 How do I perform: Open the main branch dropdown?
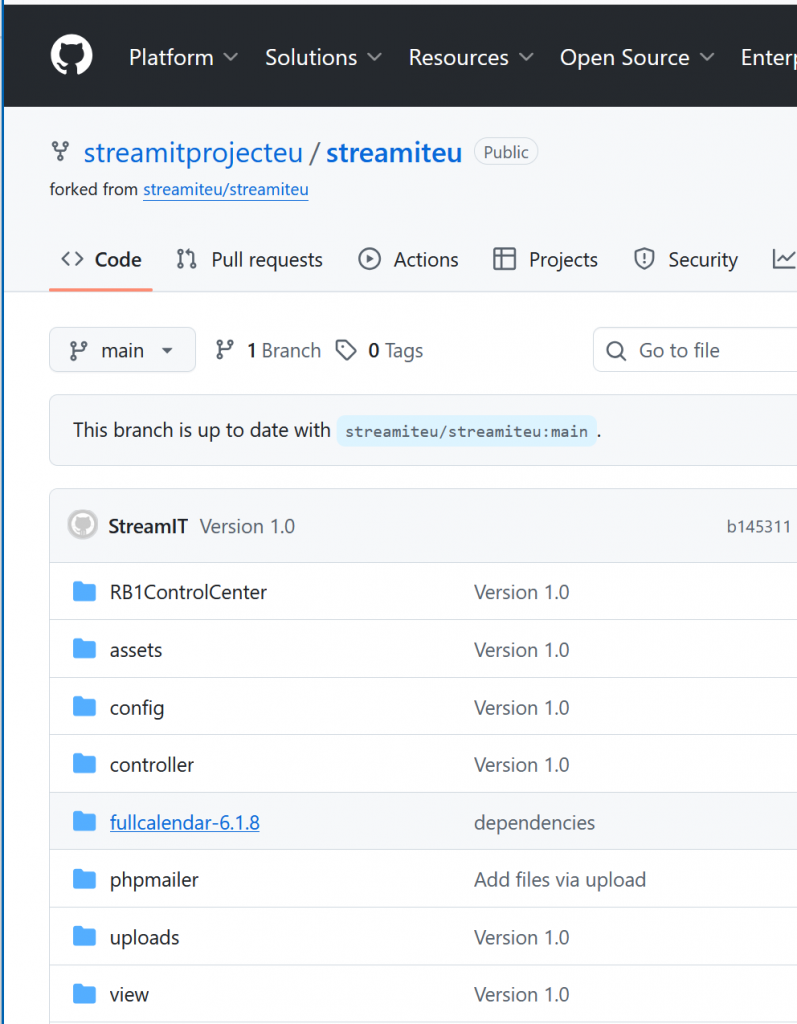[122, 351]
